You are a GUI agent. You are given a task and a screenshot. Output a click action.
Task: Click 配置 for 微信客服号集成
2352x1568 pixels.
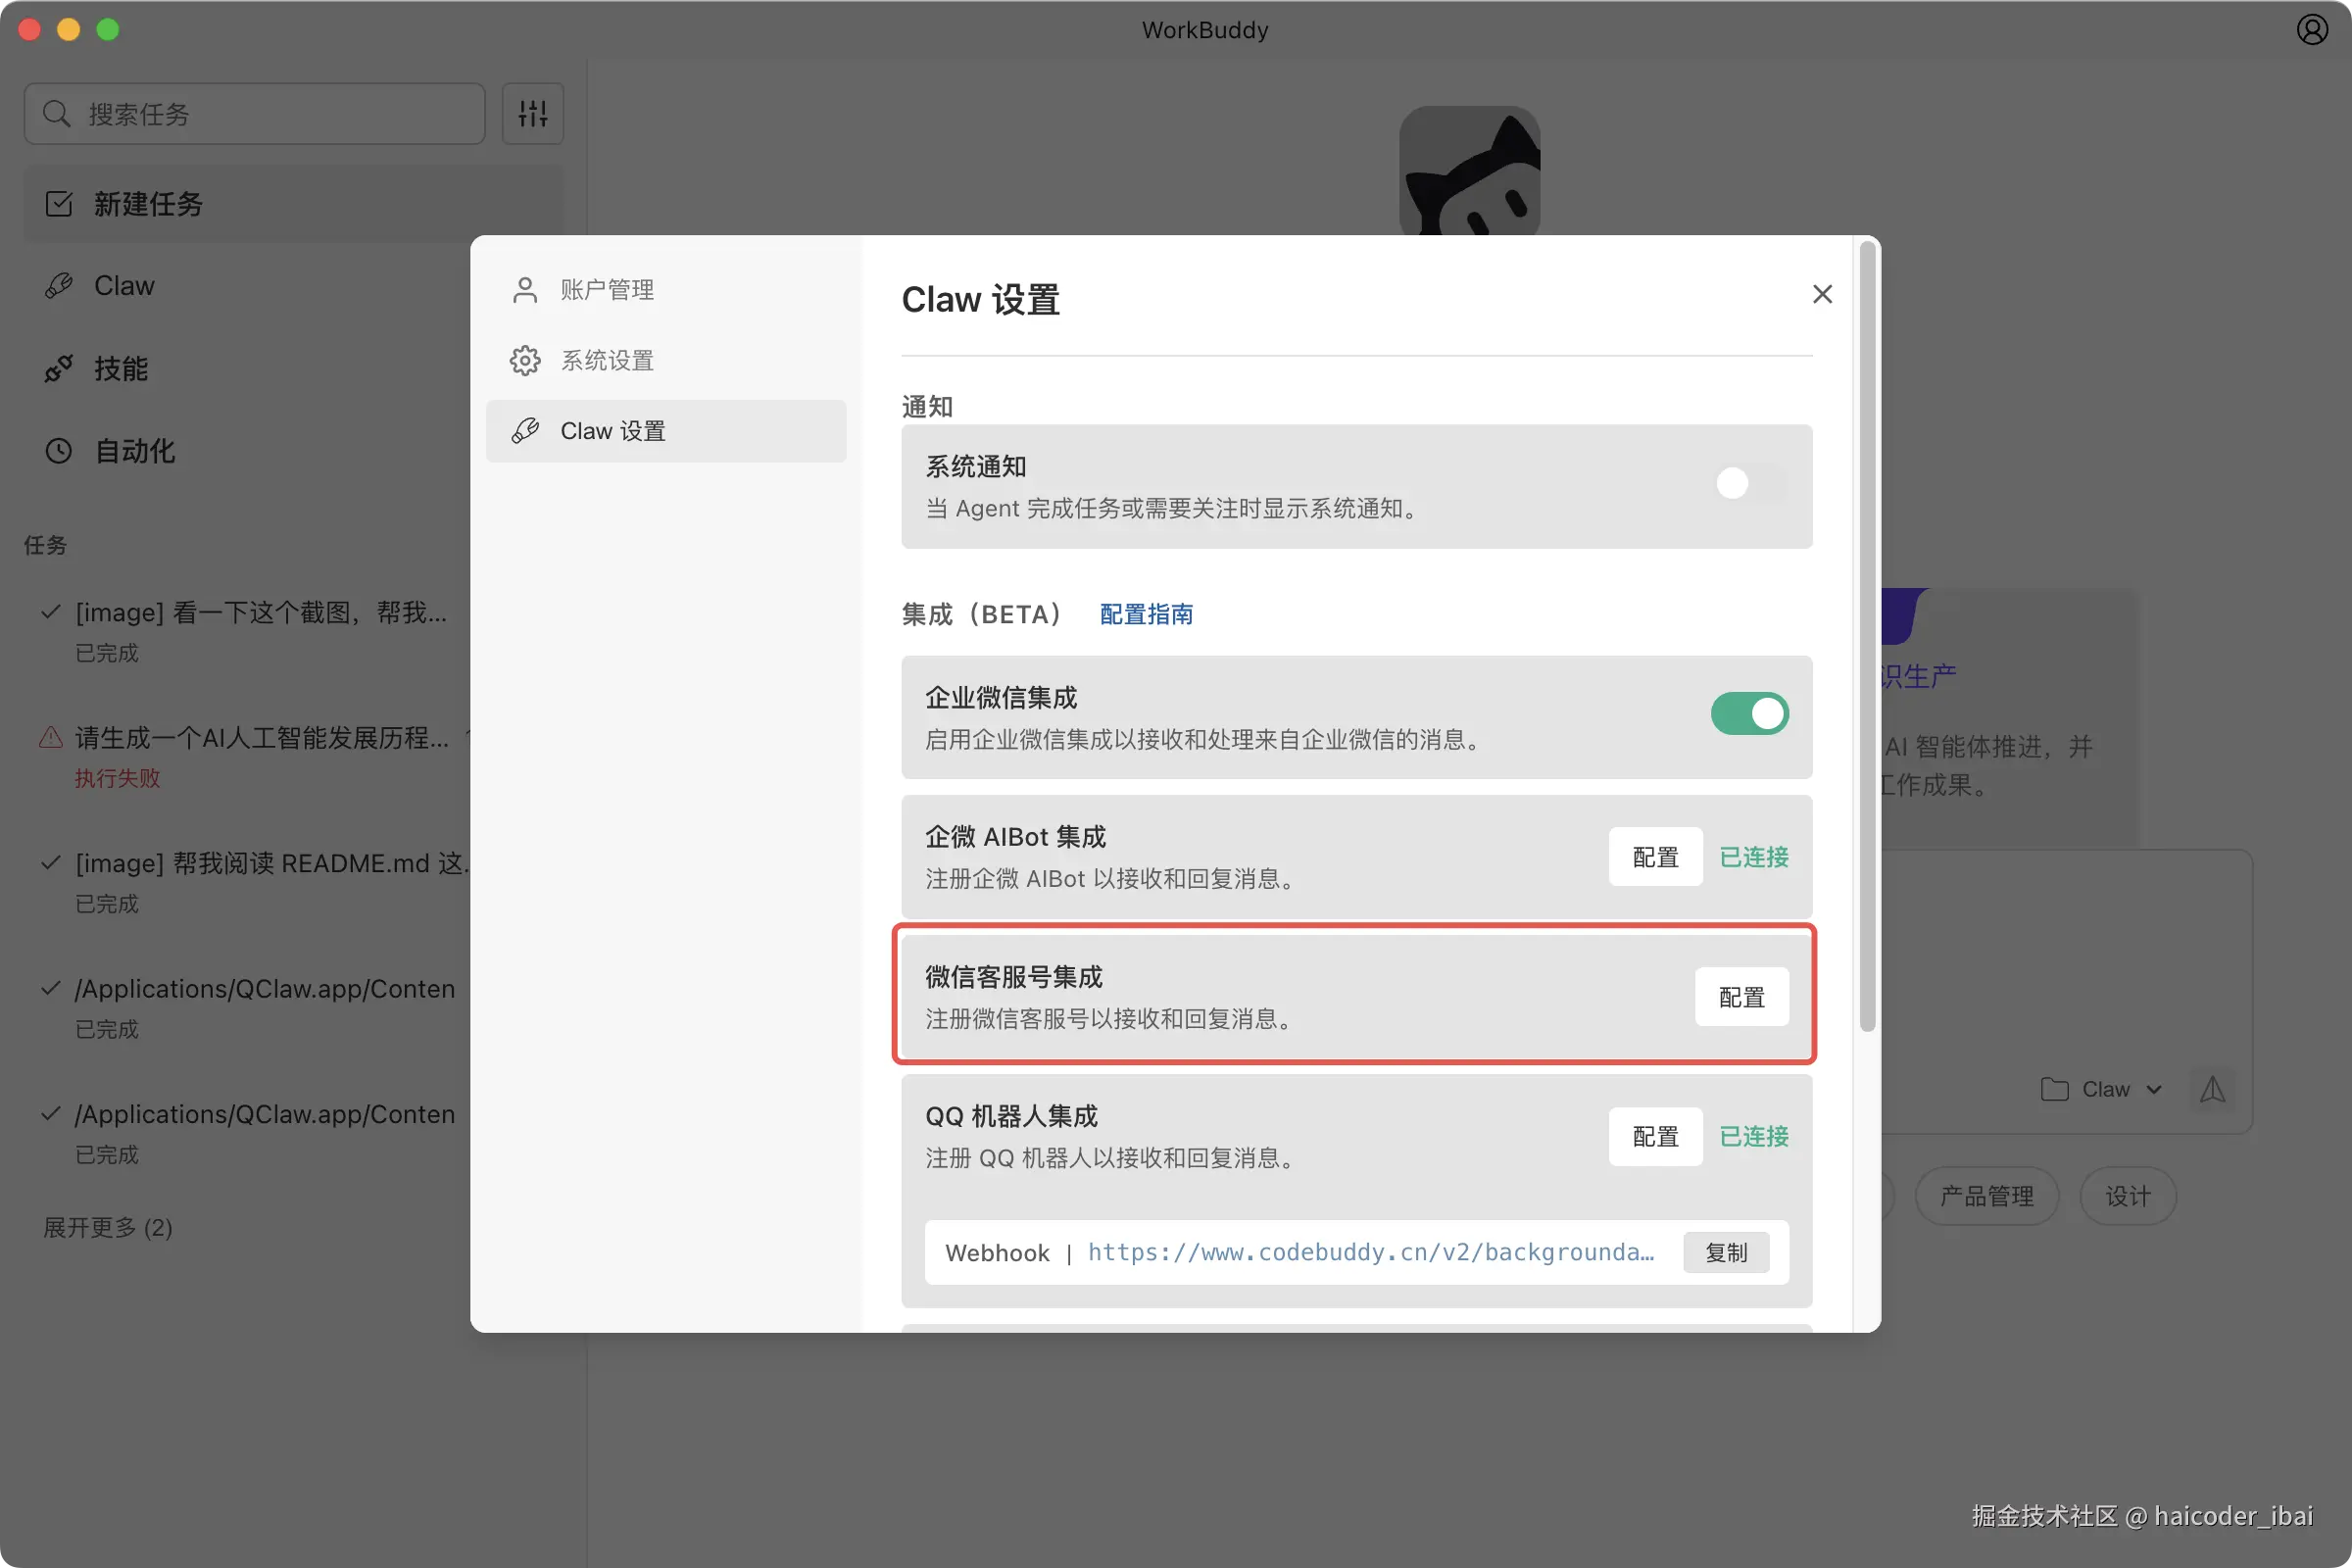pyautogui.click(x=1741, y=997)
